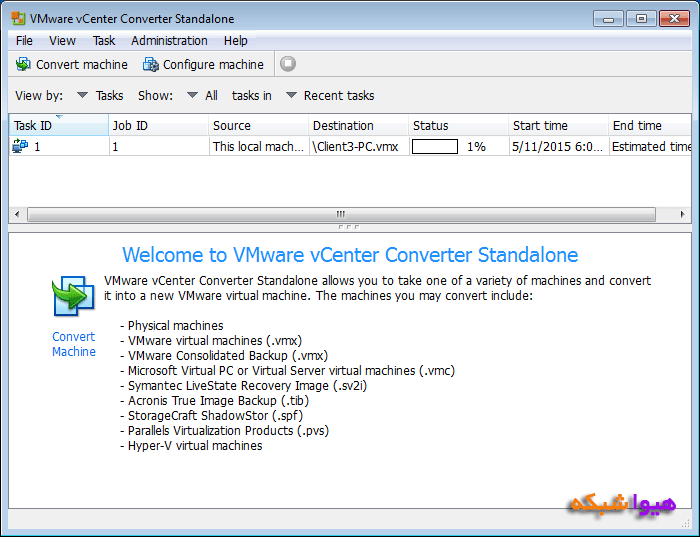700x537 pixels.
Task: Click the Configure machine toolbar icon
Action: point(150,64)
